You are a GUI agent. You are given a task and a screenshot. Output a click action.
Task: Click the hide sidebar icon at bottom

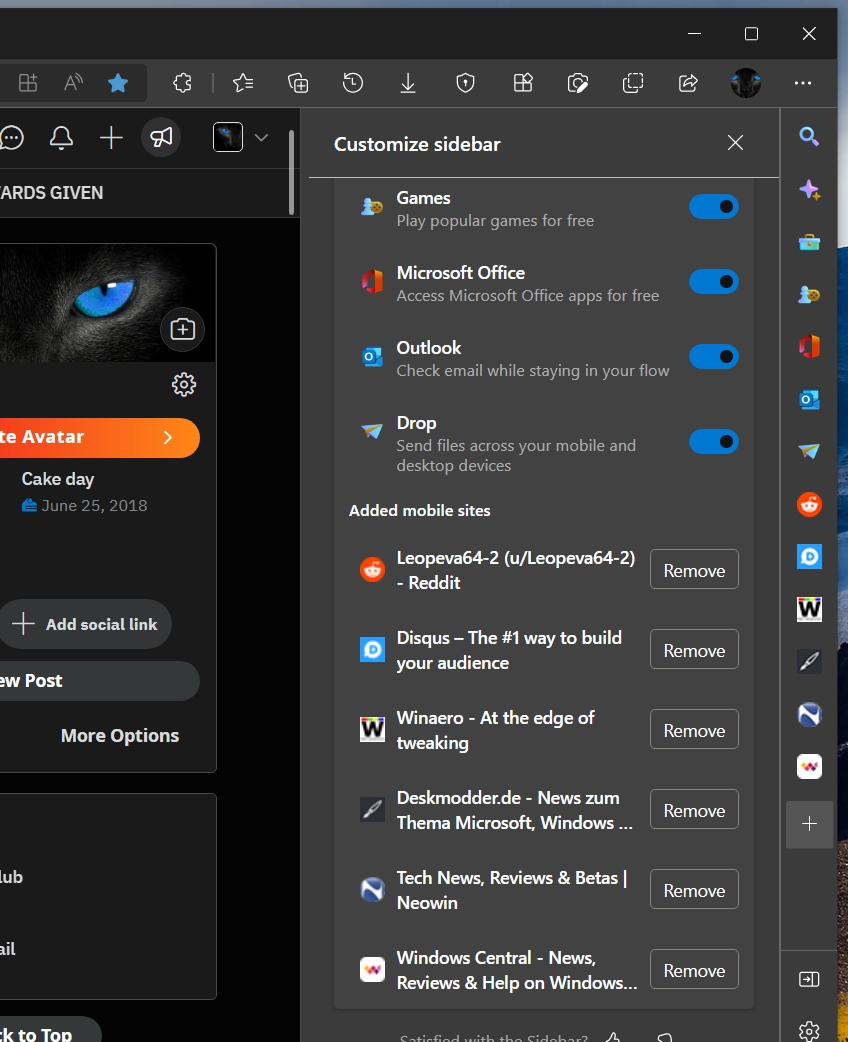click(x=809, y=979)
